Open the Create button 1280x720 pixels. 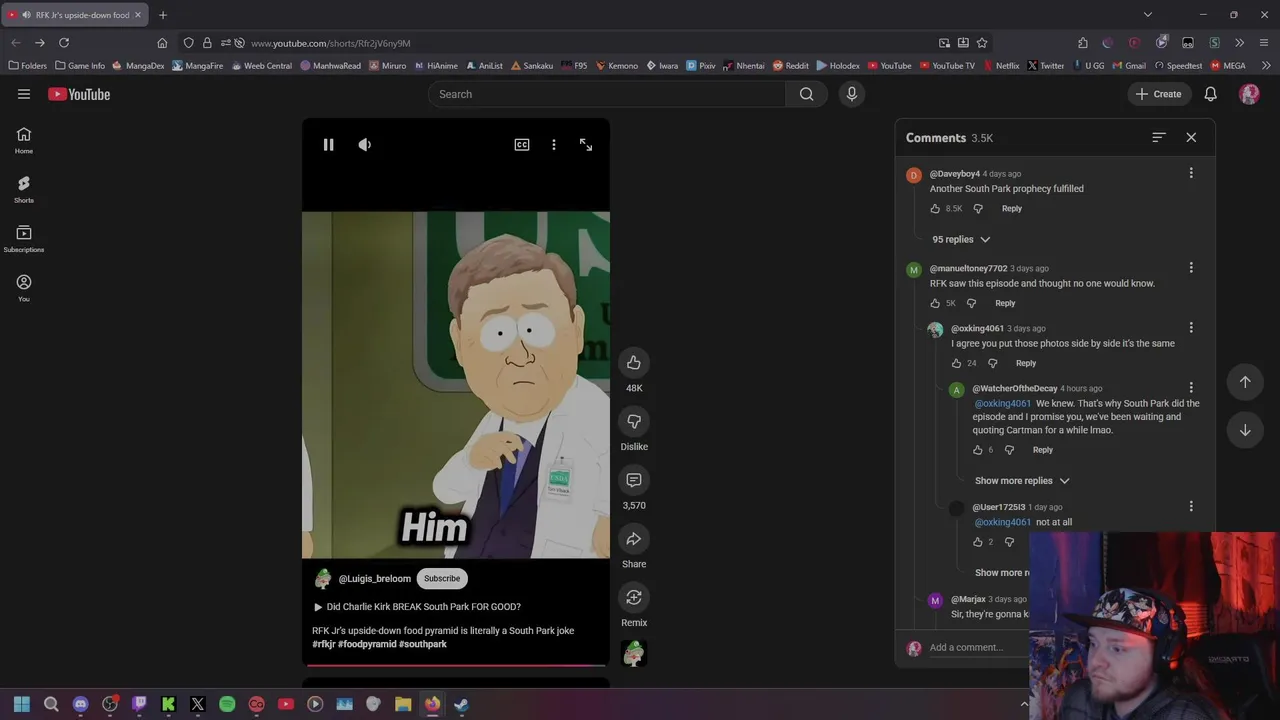click(x=1158, y=94)
